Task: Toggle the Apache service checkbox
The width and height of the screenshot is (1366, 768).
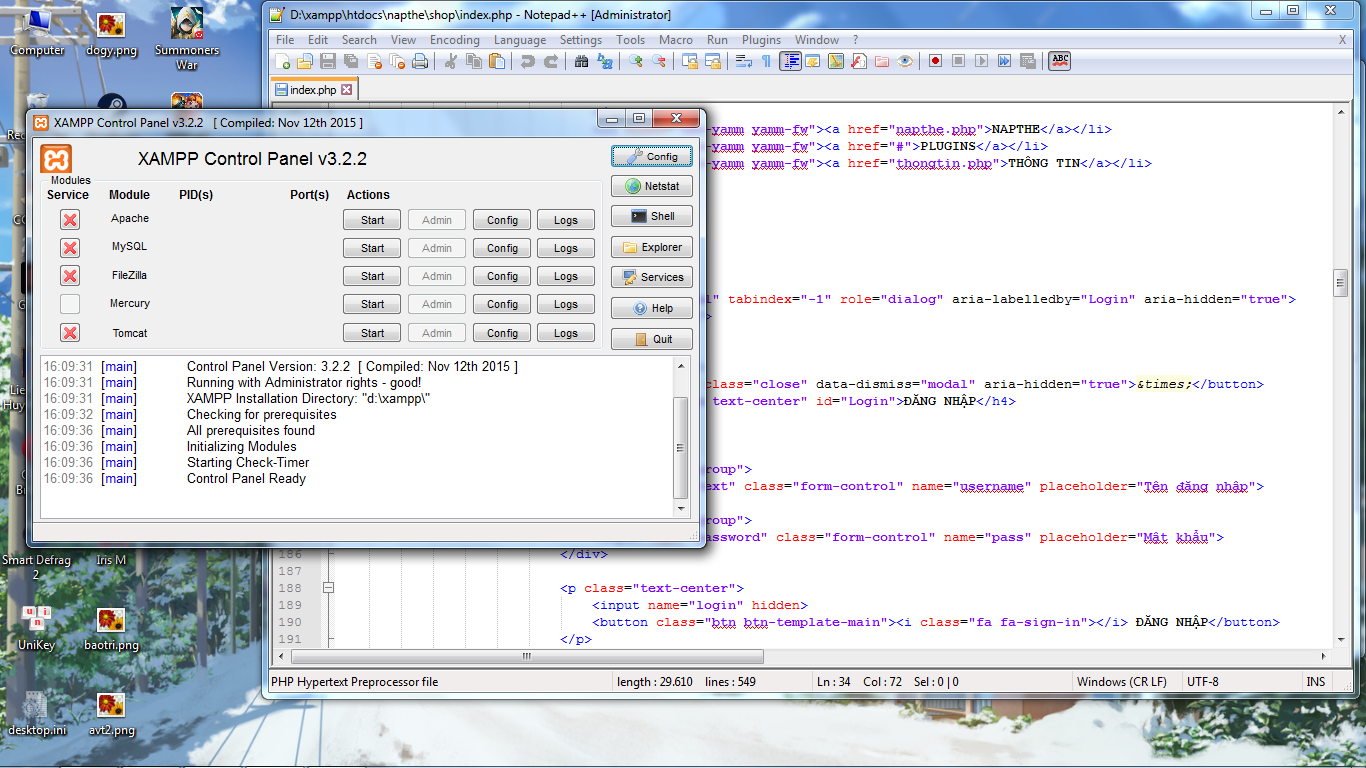Action: (x=70, y=220)
